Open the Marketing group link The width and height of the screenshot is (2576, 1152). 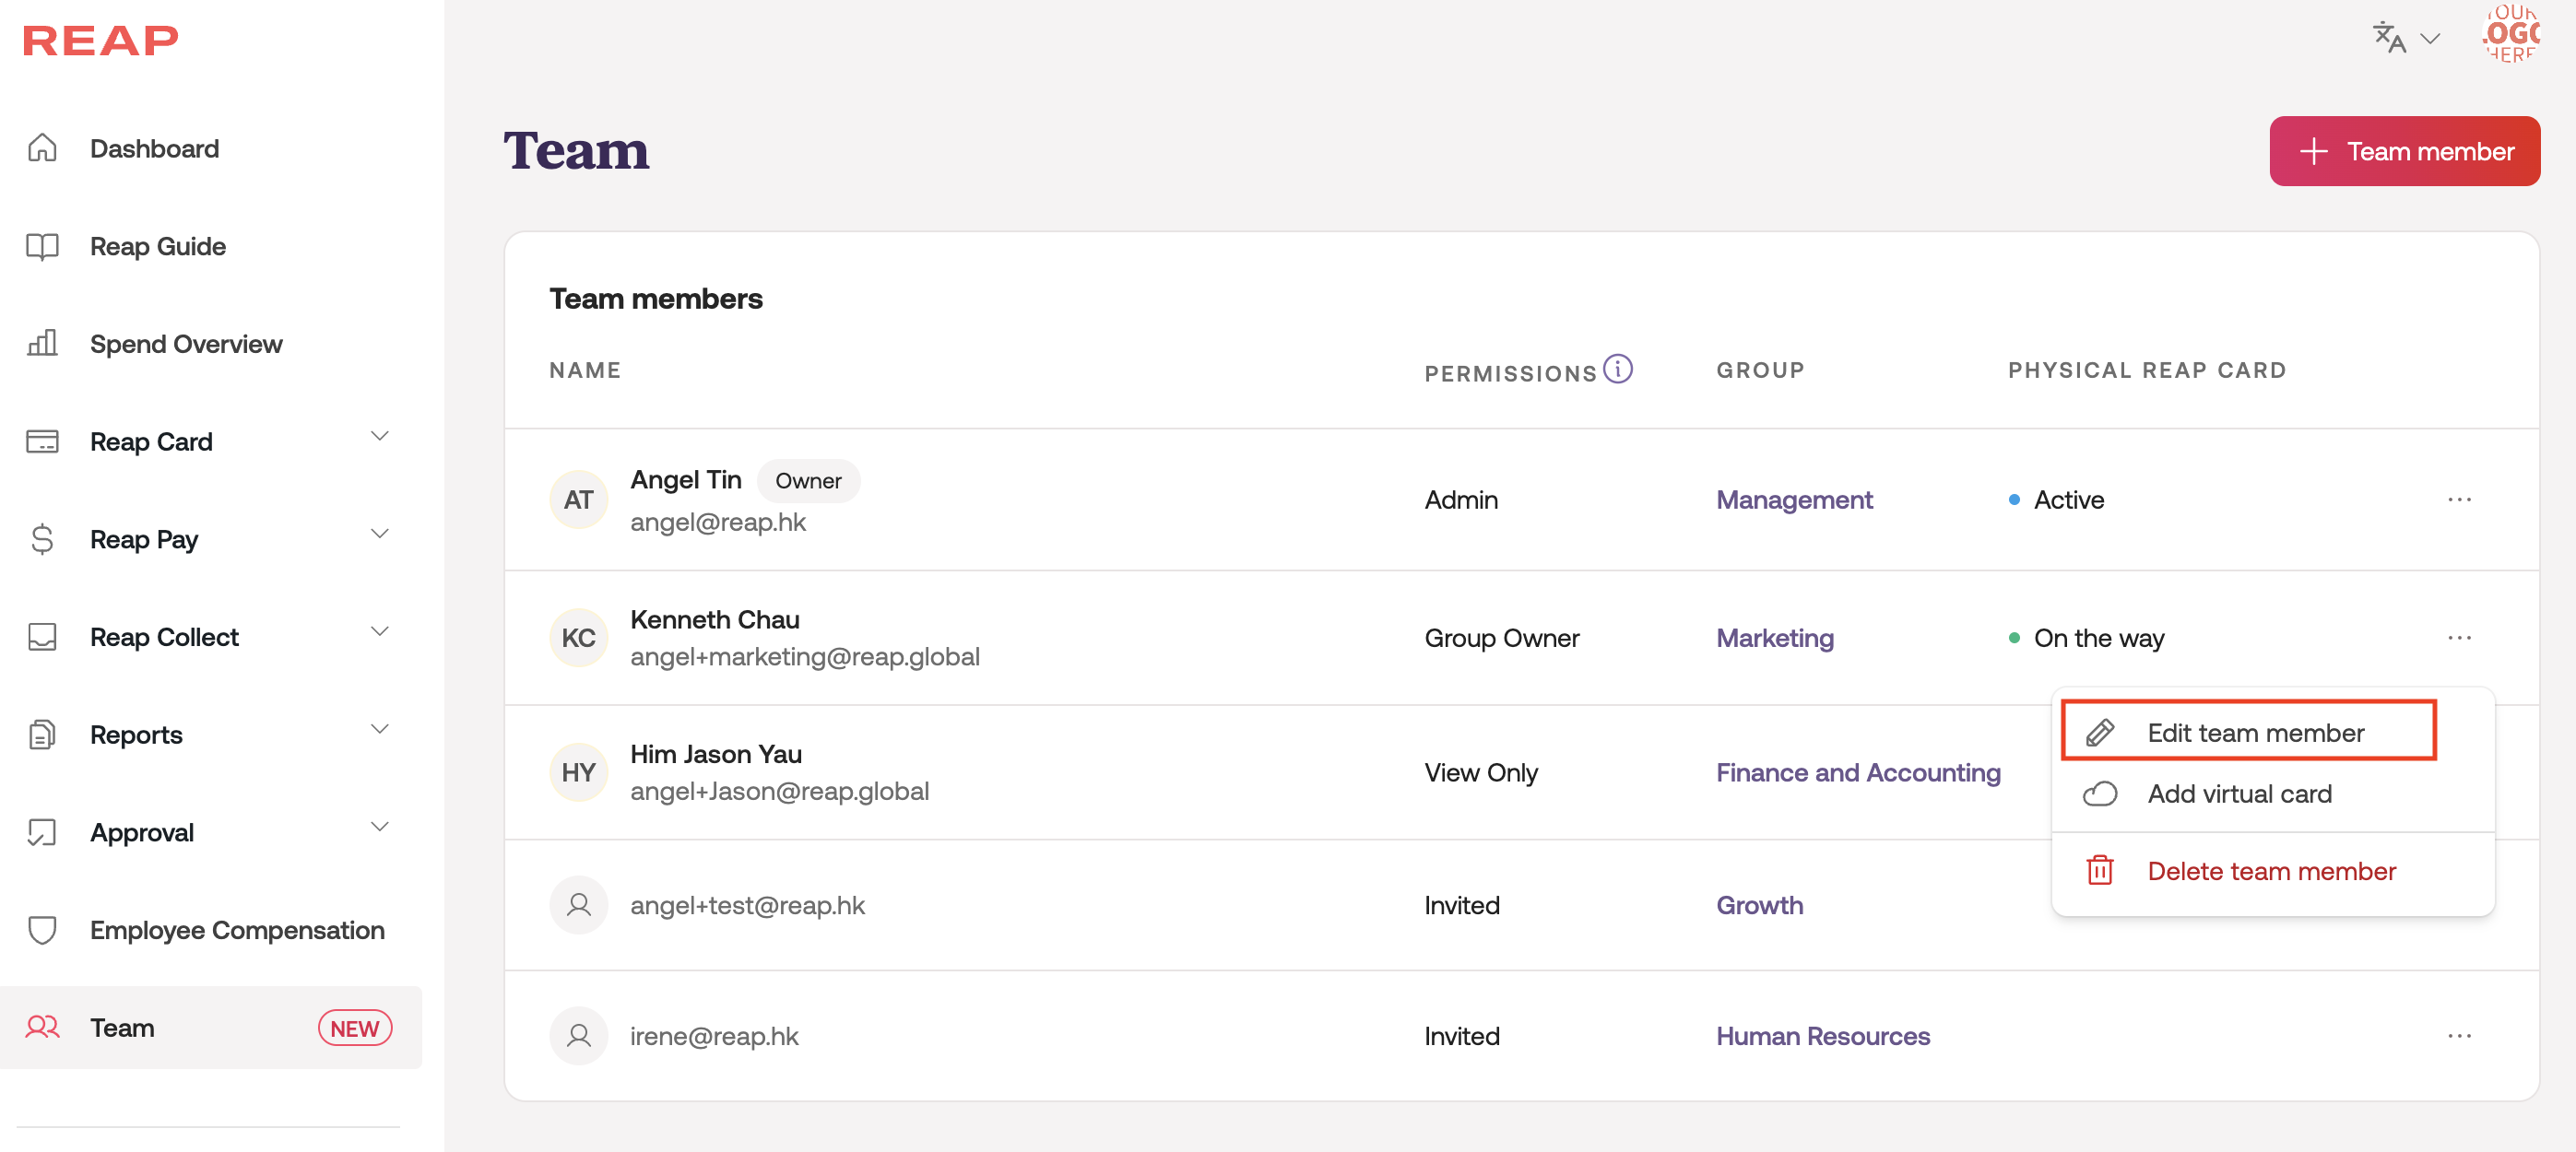pos(1774,638)
